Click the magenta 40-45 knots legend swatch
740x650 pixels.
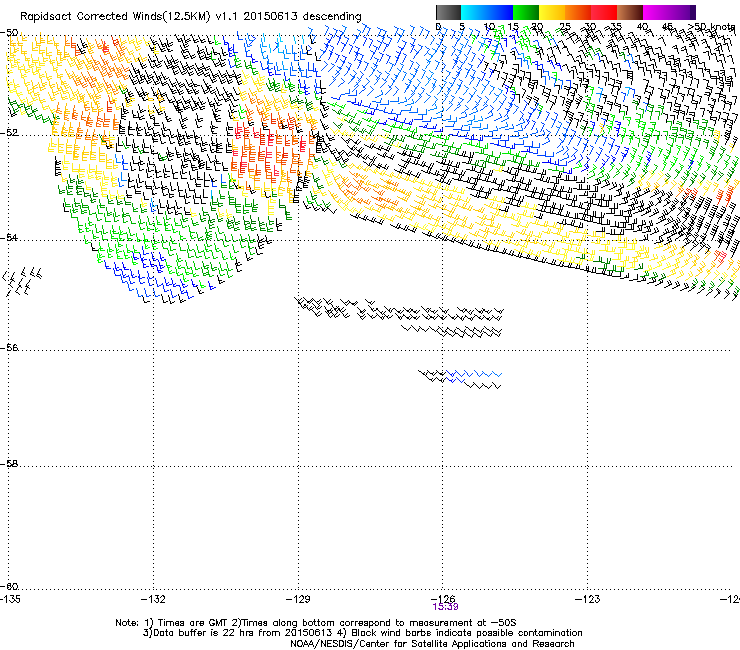656,12
